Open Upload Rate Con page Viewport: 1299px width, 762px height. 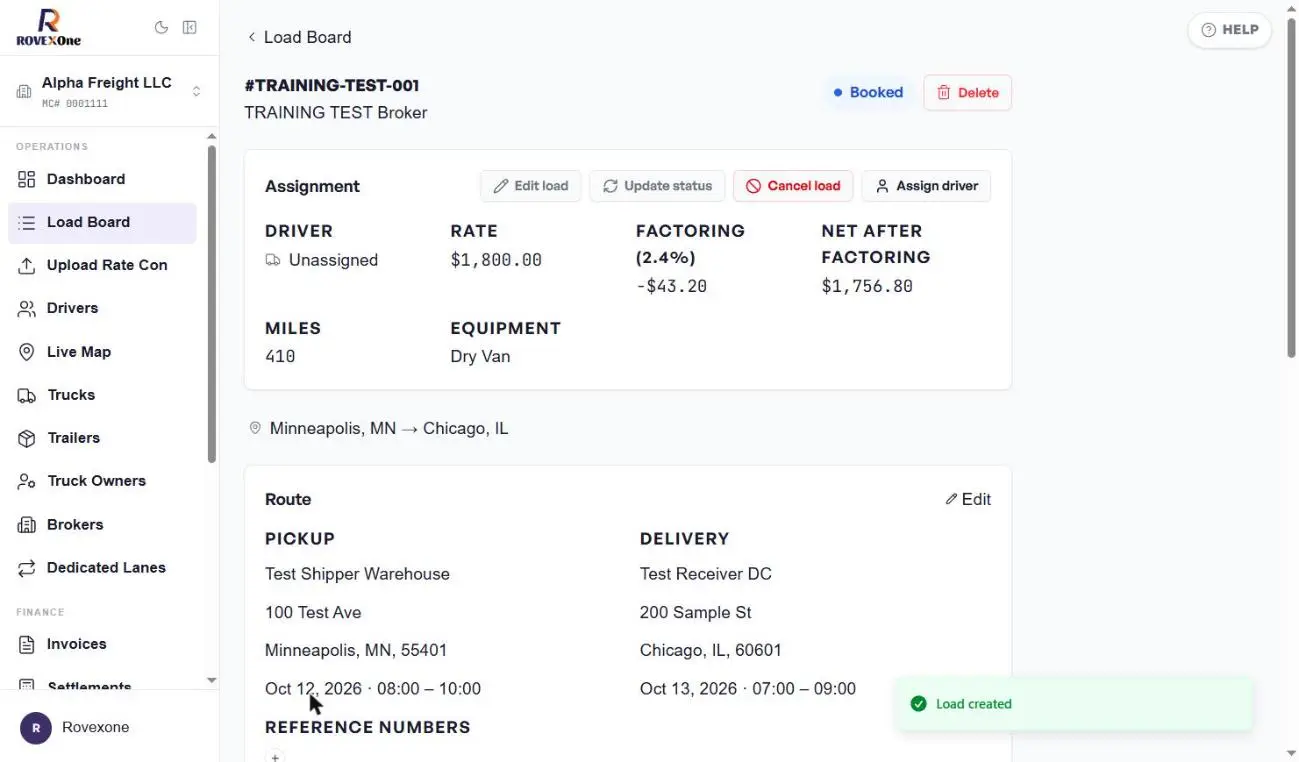102,265
